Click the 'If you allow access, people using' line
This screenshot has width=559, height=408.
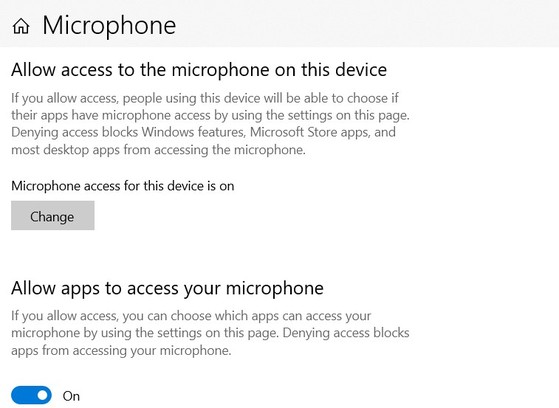tap(205, 98)
